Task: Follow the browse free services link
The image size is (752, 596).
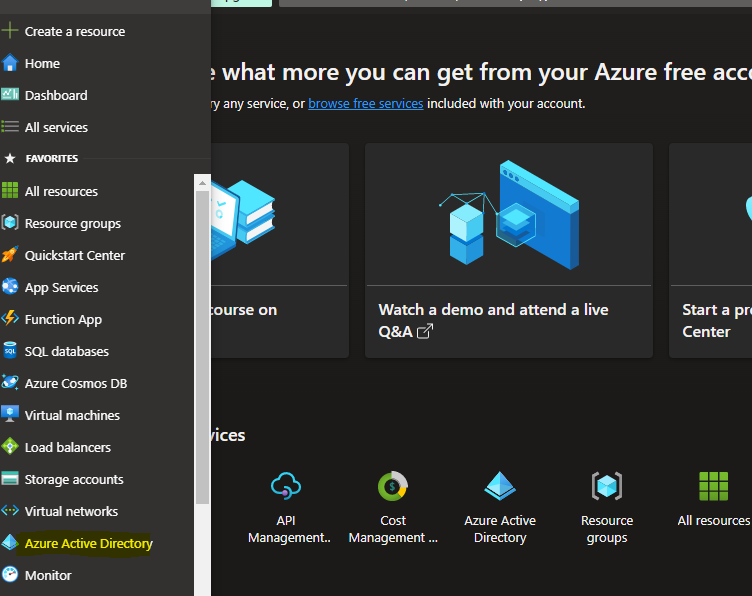Action: (x=365, y=103)
